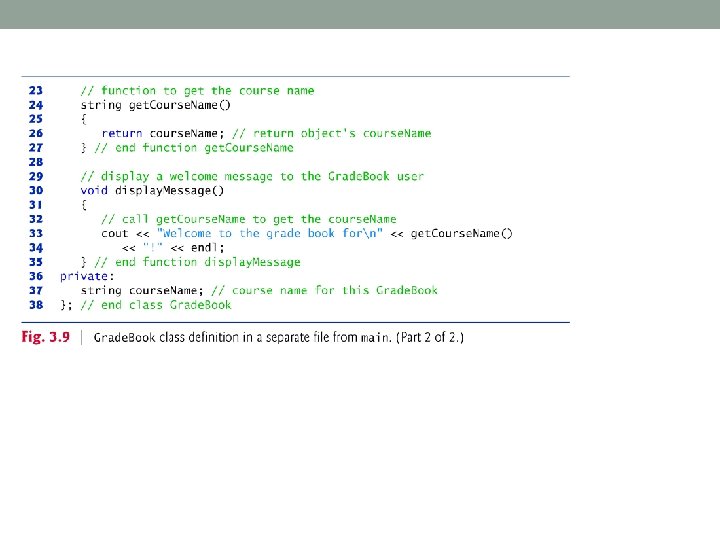This screenshot has height=540, width=720.
Task: Click comment 'display a welcome message to the GradeBook user'
Action: pyautogui.click(x=252, y=177)
